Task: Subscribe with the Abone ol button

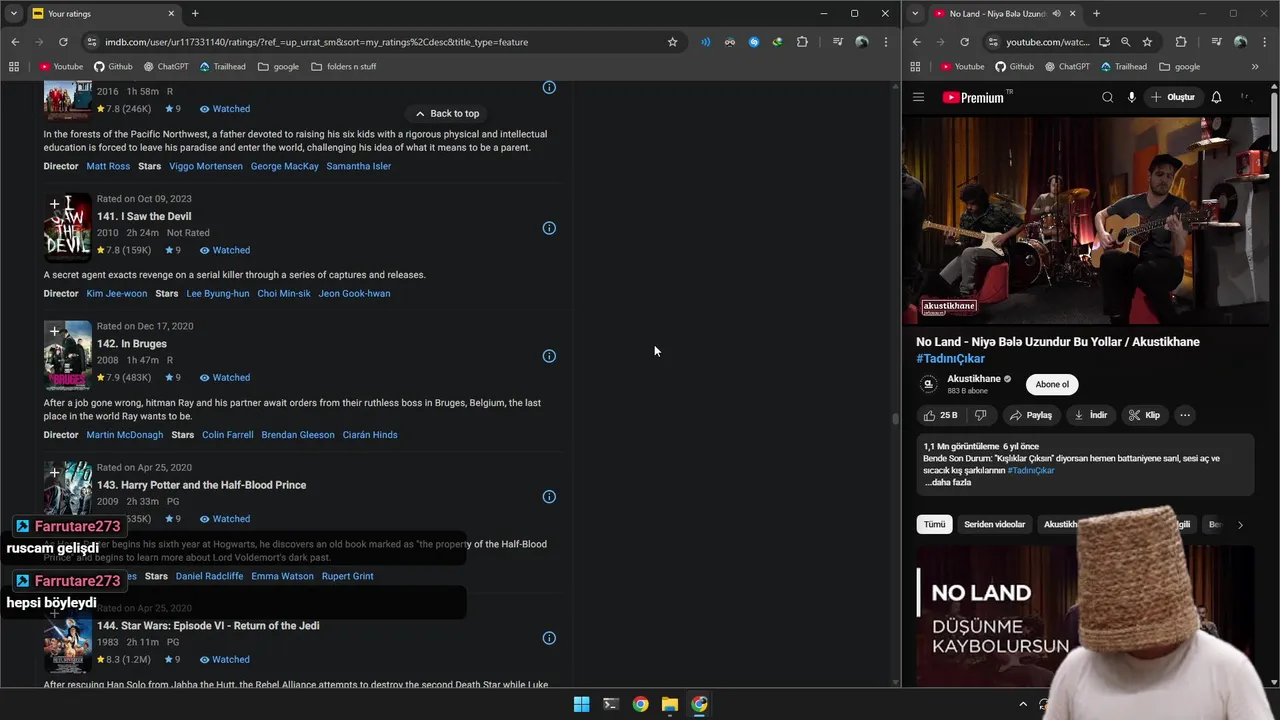Action: pyautogui.click(x=1052, y=384)
